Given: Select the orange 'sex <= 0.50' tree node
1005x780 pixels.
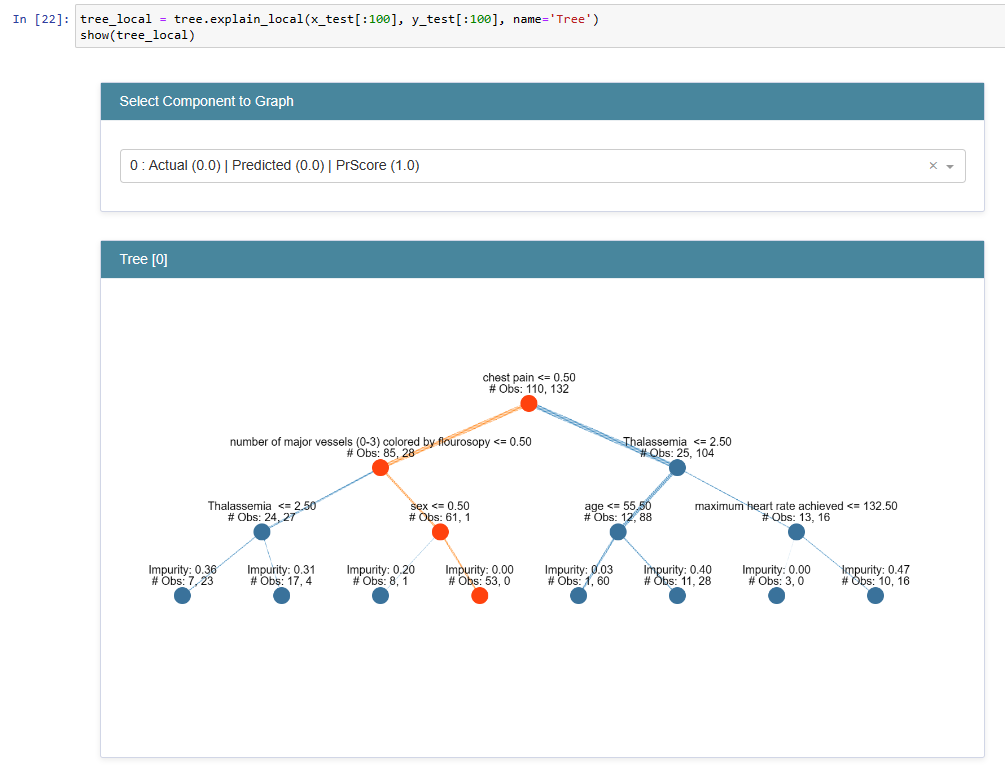Looking at the screenshot, I should tap(440, 531).
